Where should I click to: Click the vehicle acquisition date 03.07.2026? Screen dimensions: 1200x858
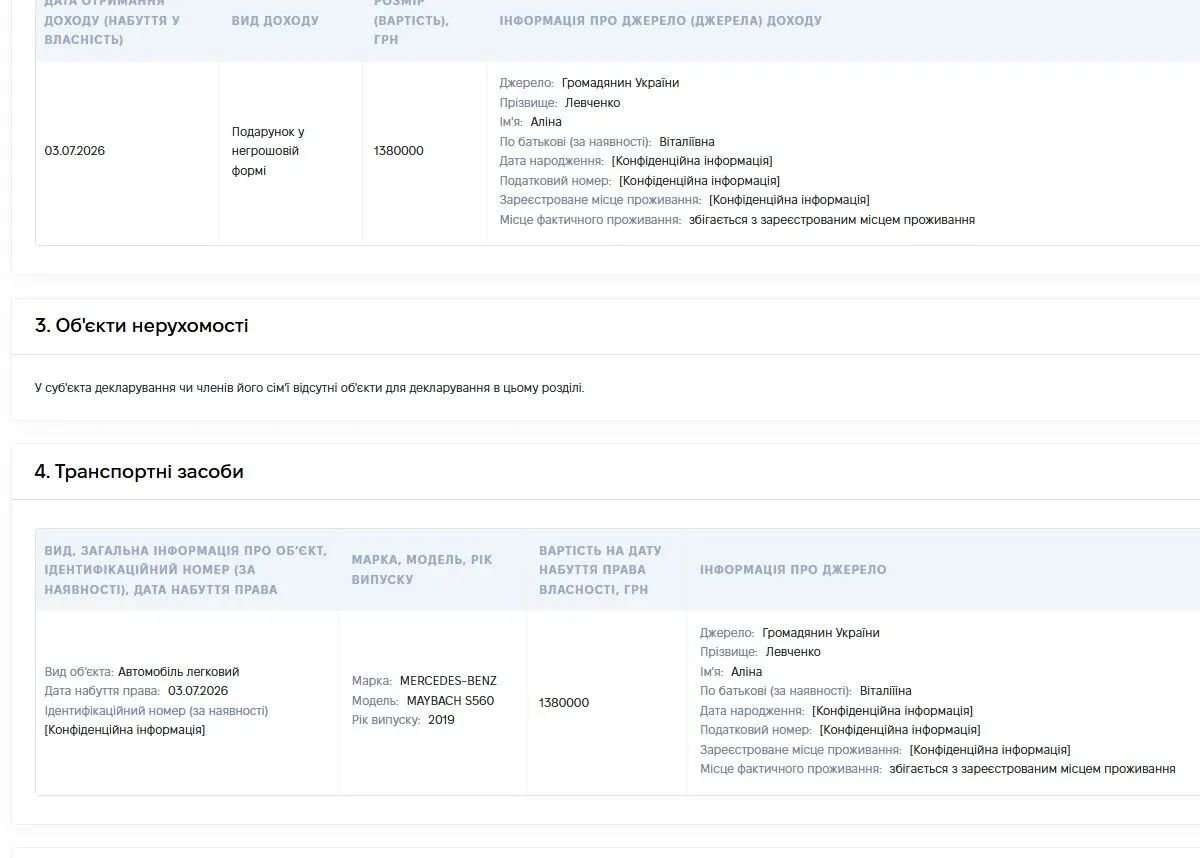click(x=198, y=691)
